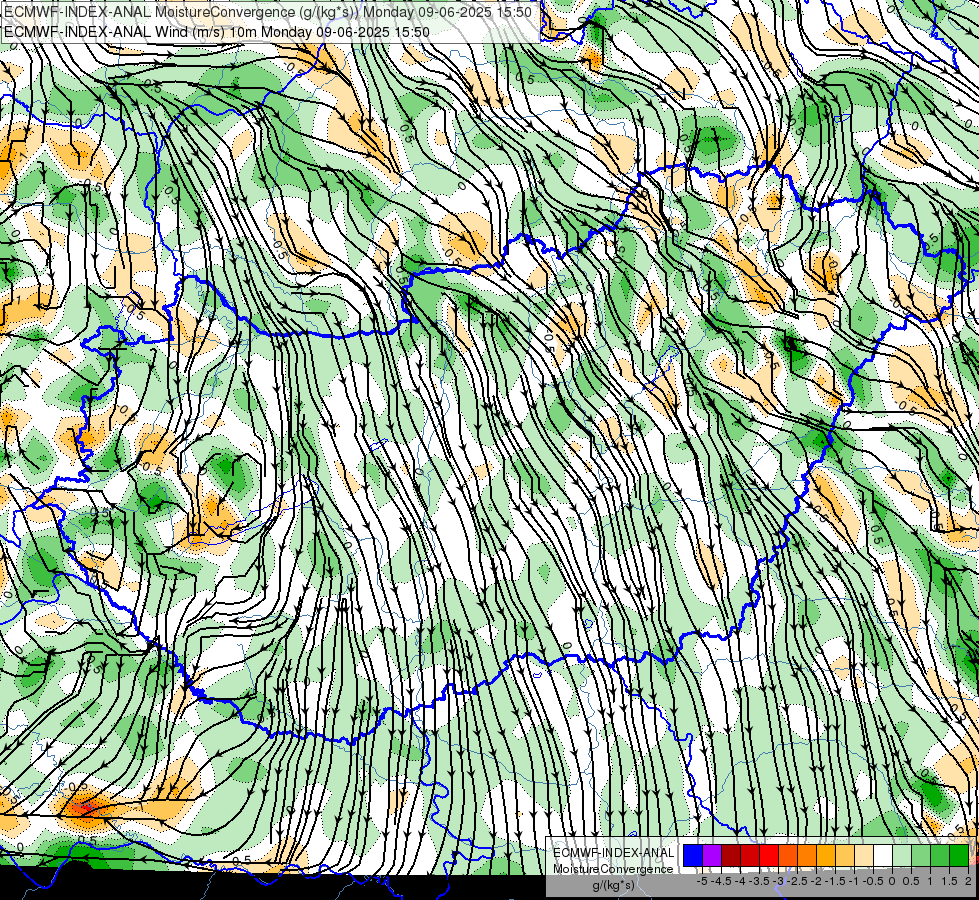
Task: Click the blue legend swatch below -5
Action: (693, 855)
